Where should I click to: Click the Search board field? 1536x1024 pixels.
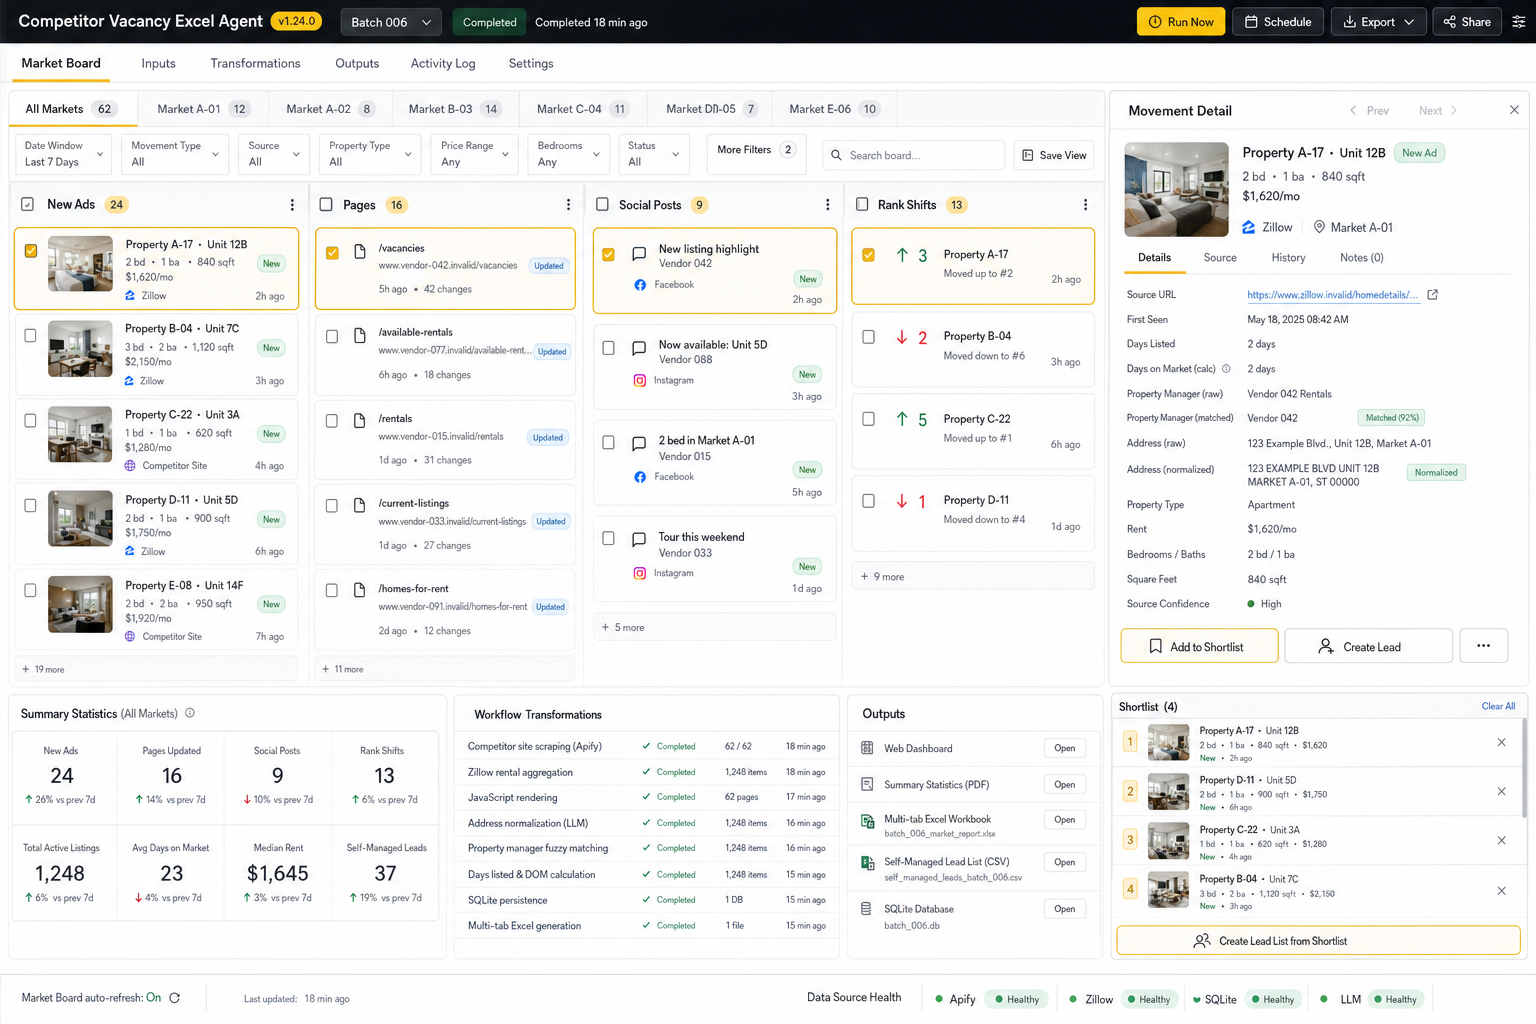pos(914,155)
